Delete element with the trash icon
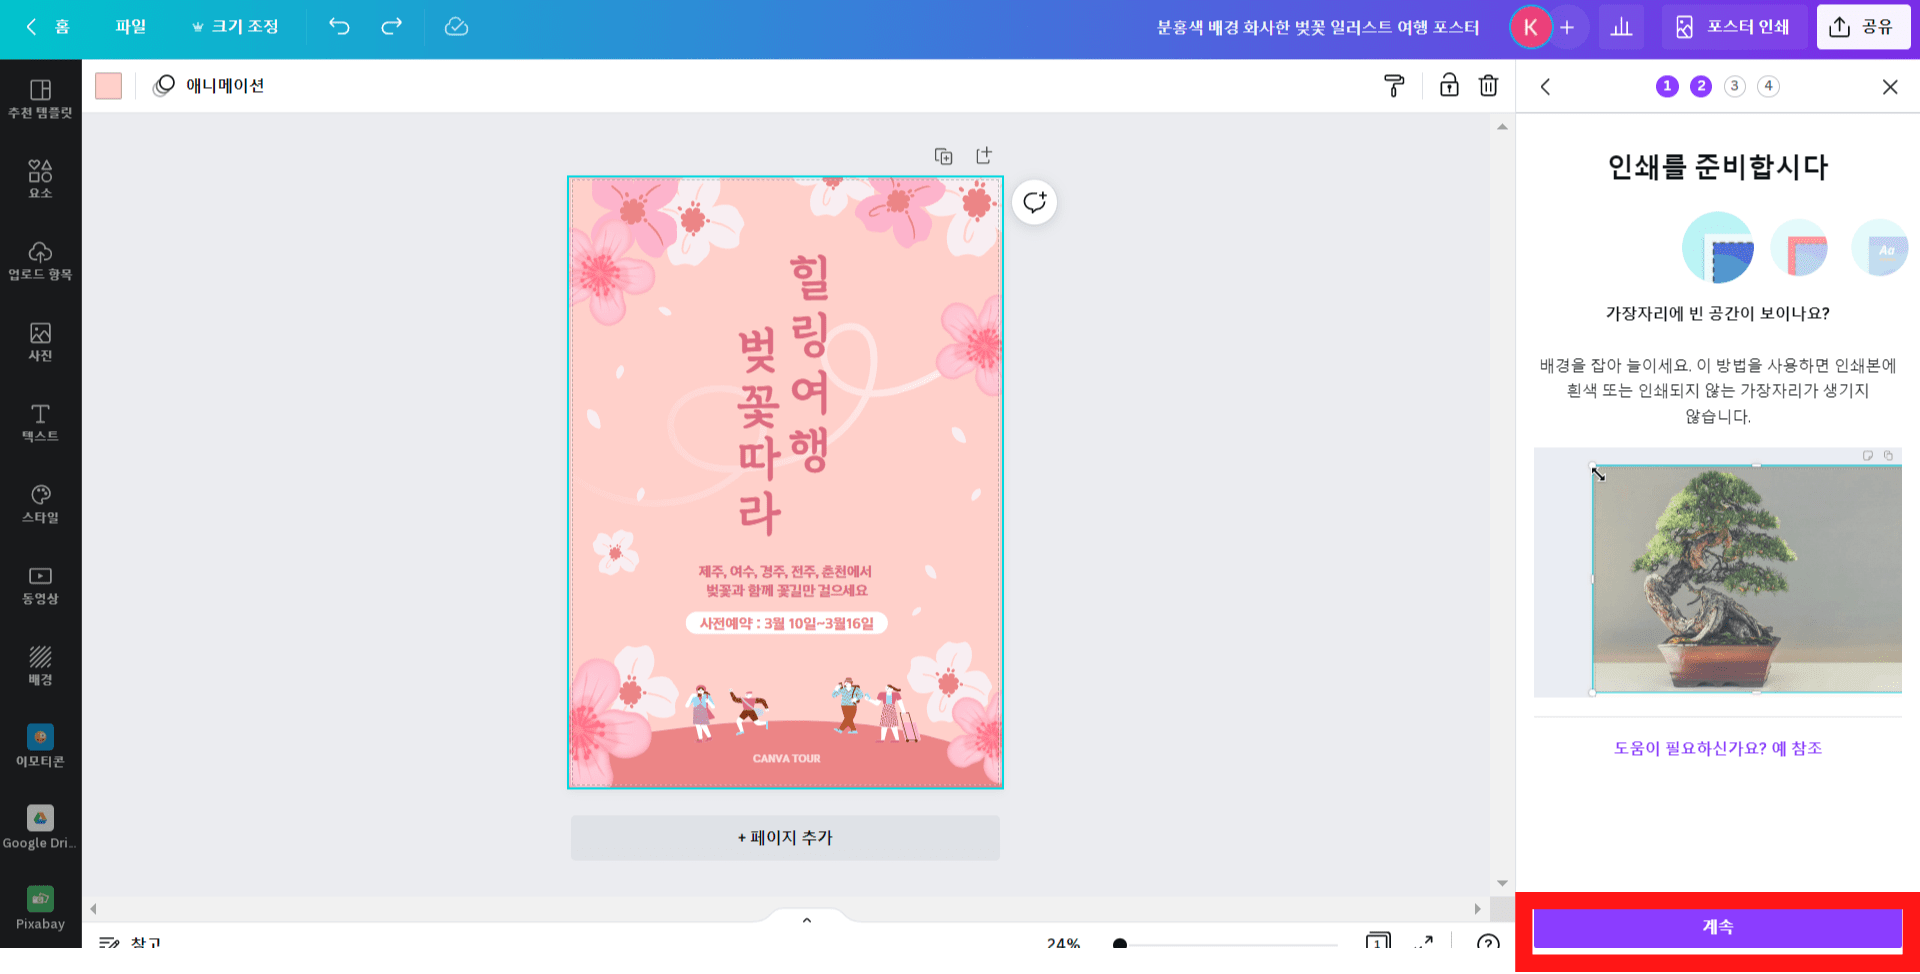The width and height of the screenshot is (1920, 974). [x=1488, y=86]
